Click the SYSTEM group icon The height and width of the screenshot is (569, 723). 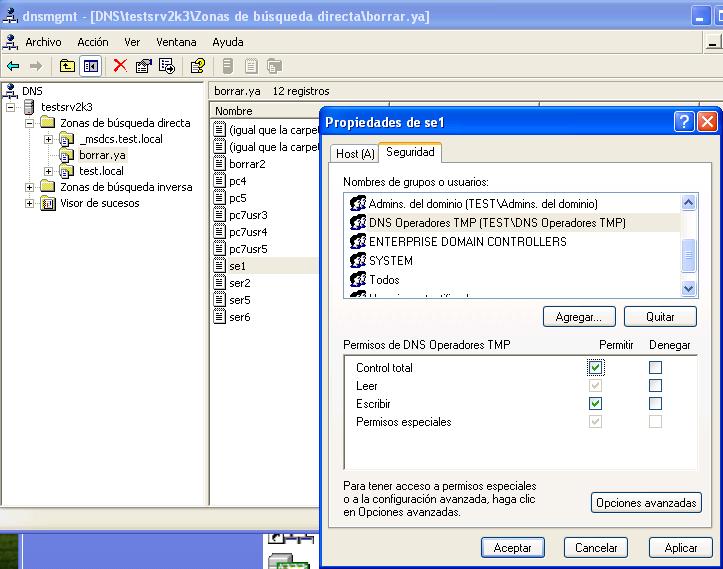pyautogui.click(x=358, y=261)
